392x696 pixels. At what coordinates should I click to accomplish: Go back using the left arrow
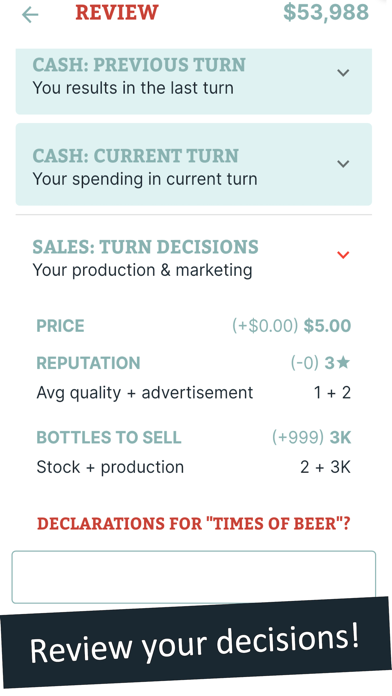(x=30, y=15)
